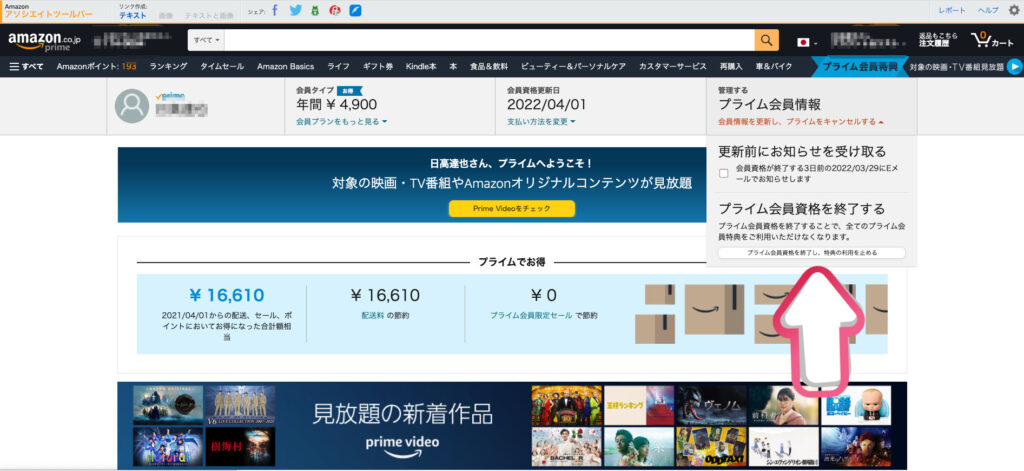Viewport: 1024px width, 471px height.
Task: Share via the Facebook icon
Action: 274,10
